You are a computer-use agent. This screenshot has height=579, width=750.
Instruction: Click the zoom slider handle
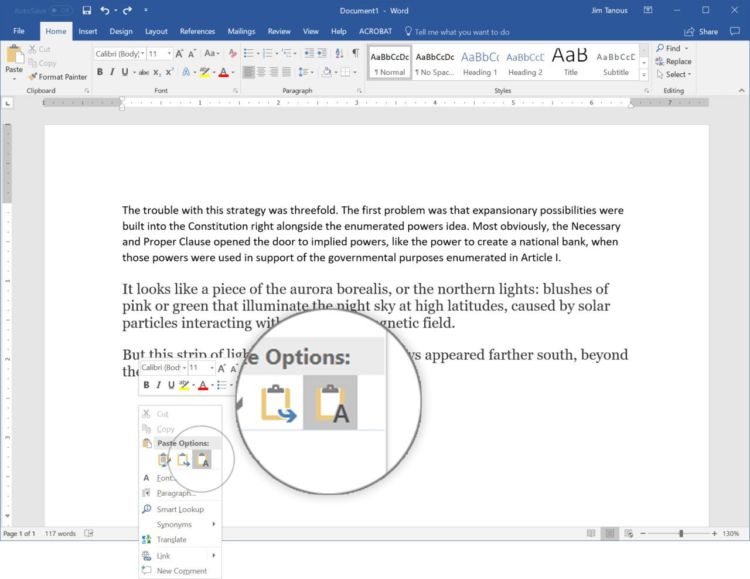[x=681, y=533]
